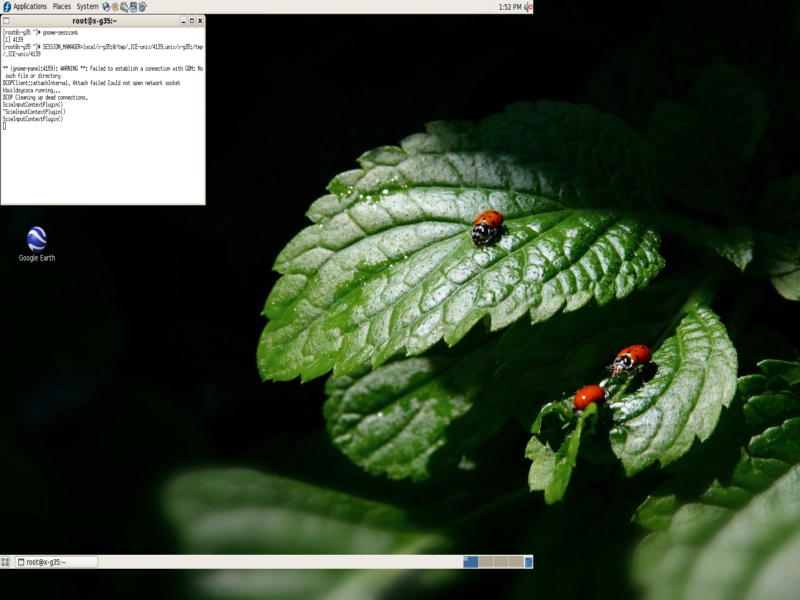Screen dimensions: 800x600
Task: Launch the email client launcher icon
Action: tap(115, 7)
